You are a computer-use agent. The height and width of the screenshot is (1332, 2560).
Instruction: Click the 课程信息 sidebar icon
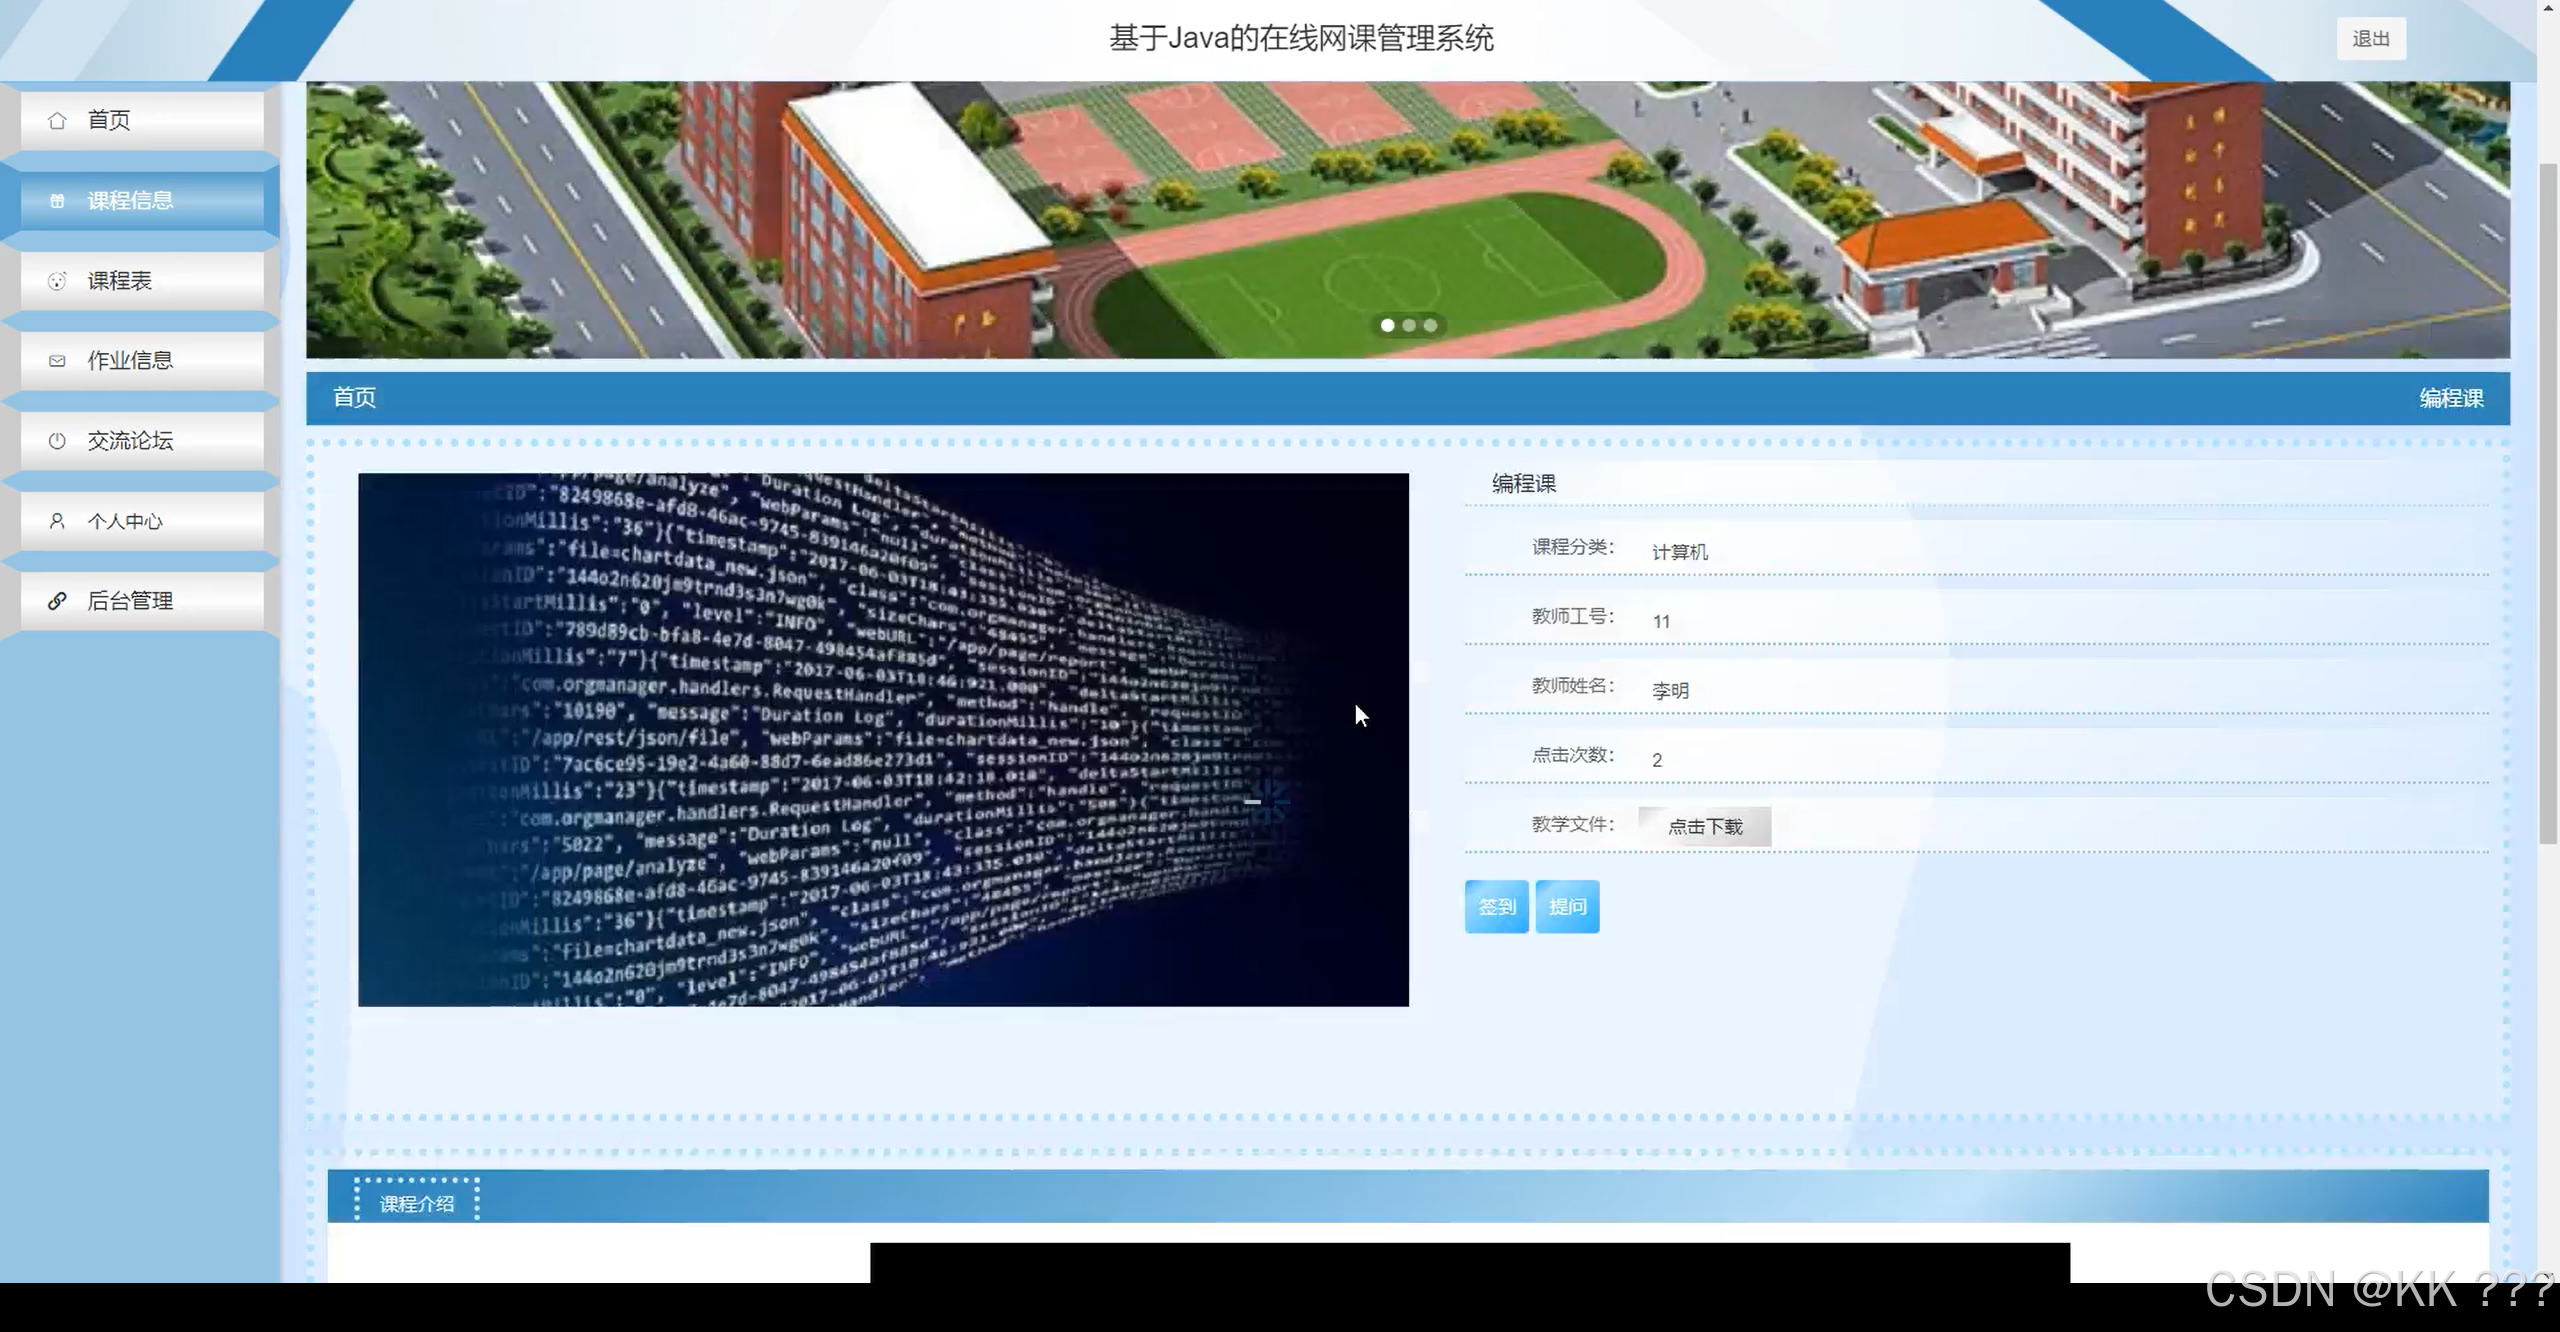point(57,201)
